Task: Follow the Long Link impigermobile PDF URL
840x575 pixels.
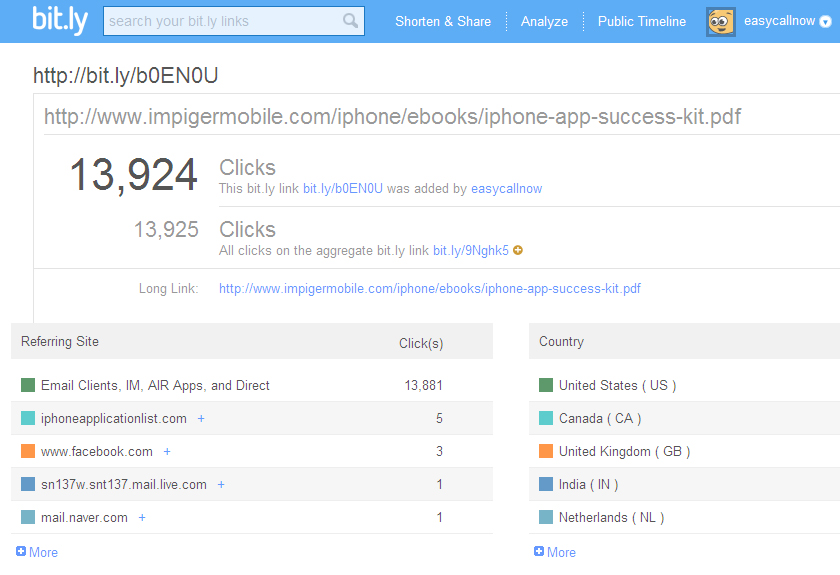Action: (x=430, y=289)
